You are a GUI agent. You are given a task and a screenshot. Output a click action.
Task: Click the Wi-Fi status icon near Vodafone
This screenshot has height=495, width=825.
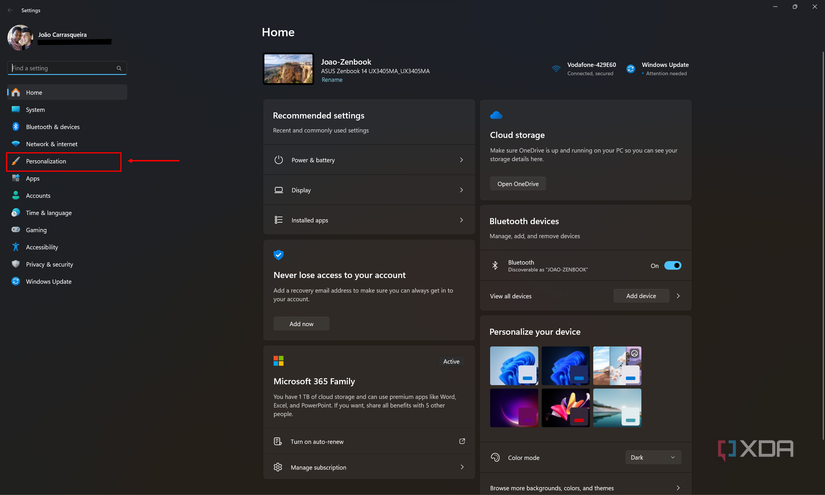pos(556,69)
